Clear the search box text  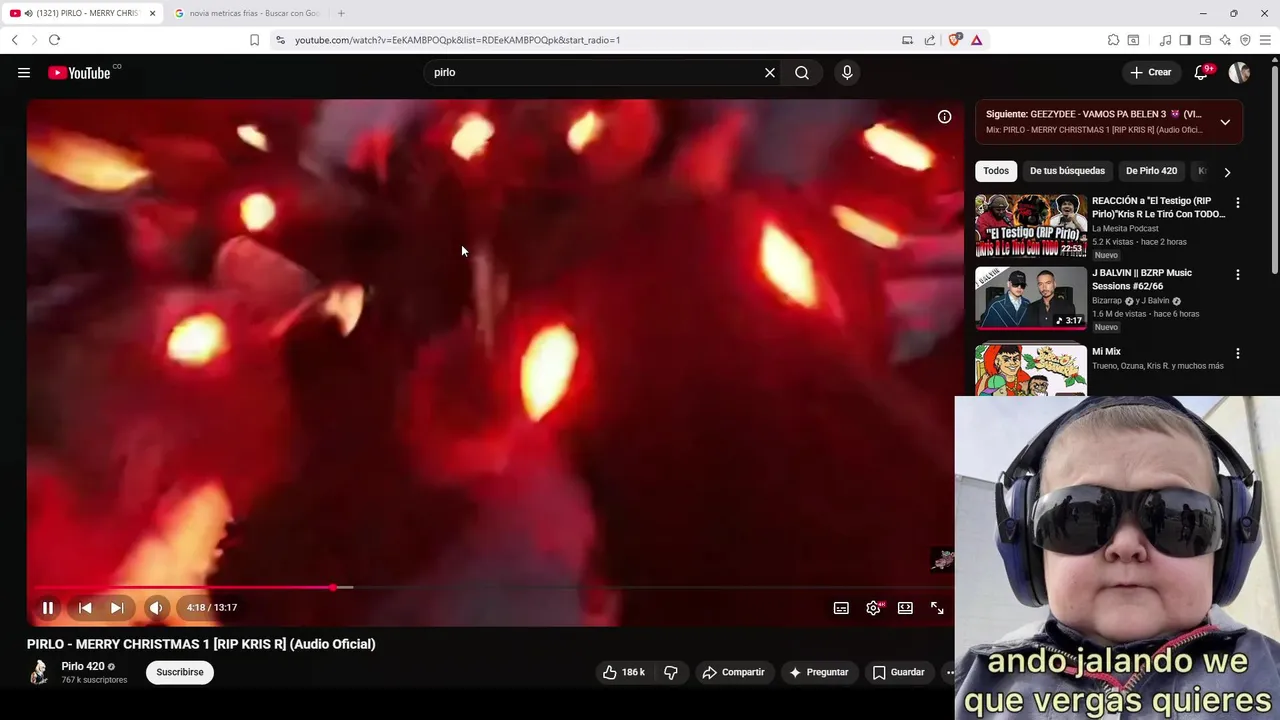coord(770,73)
